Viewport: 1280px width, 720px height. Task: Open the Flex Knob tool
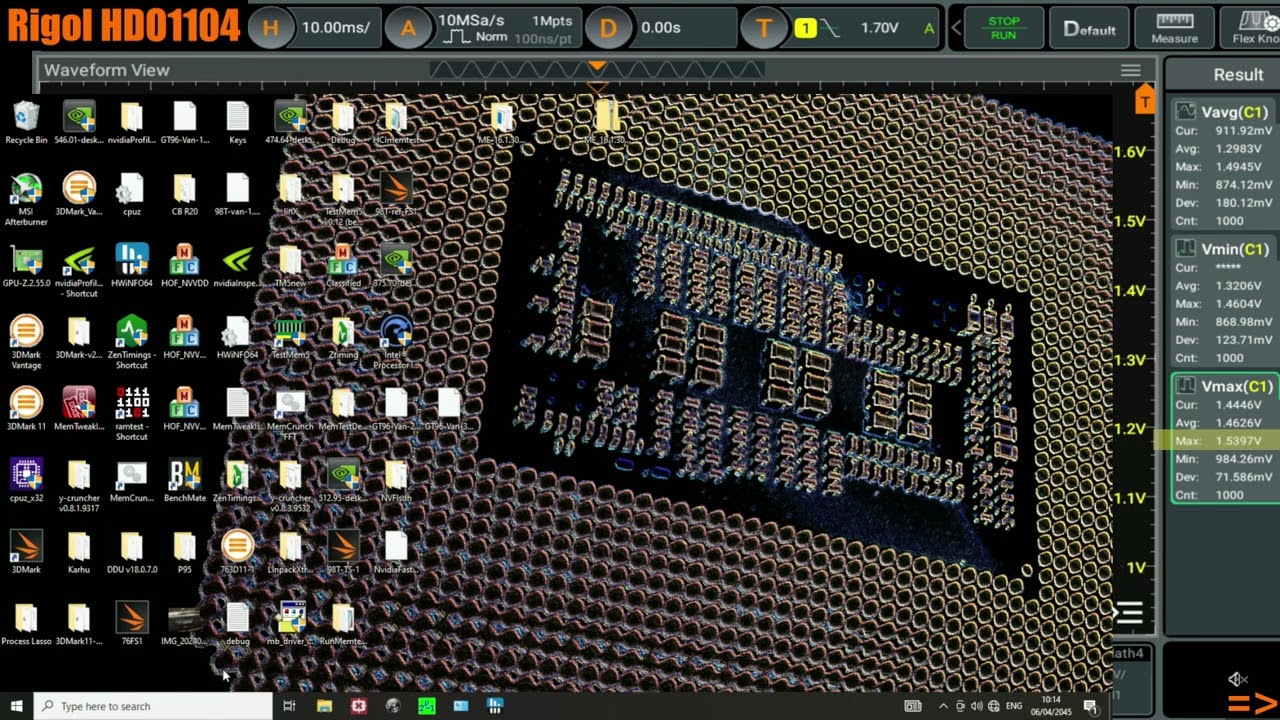point(1251,28)
